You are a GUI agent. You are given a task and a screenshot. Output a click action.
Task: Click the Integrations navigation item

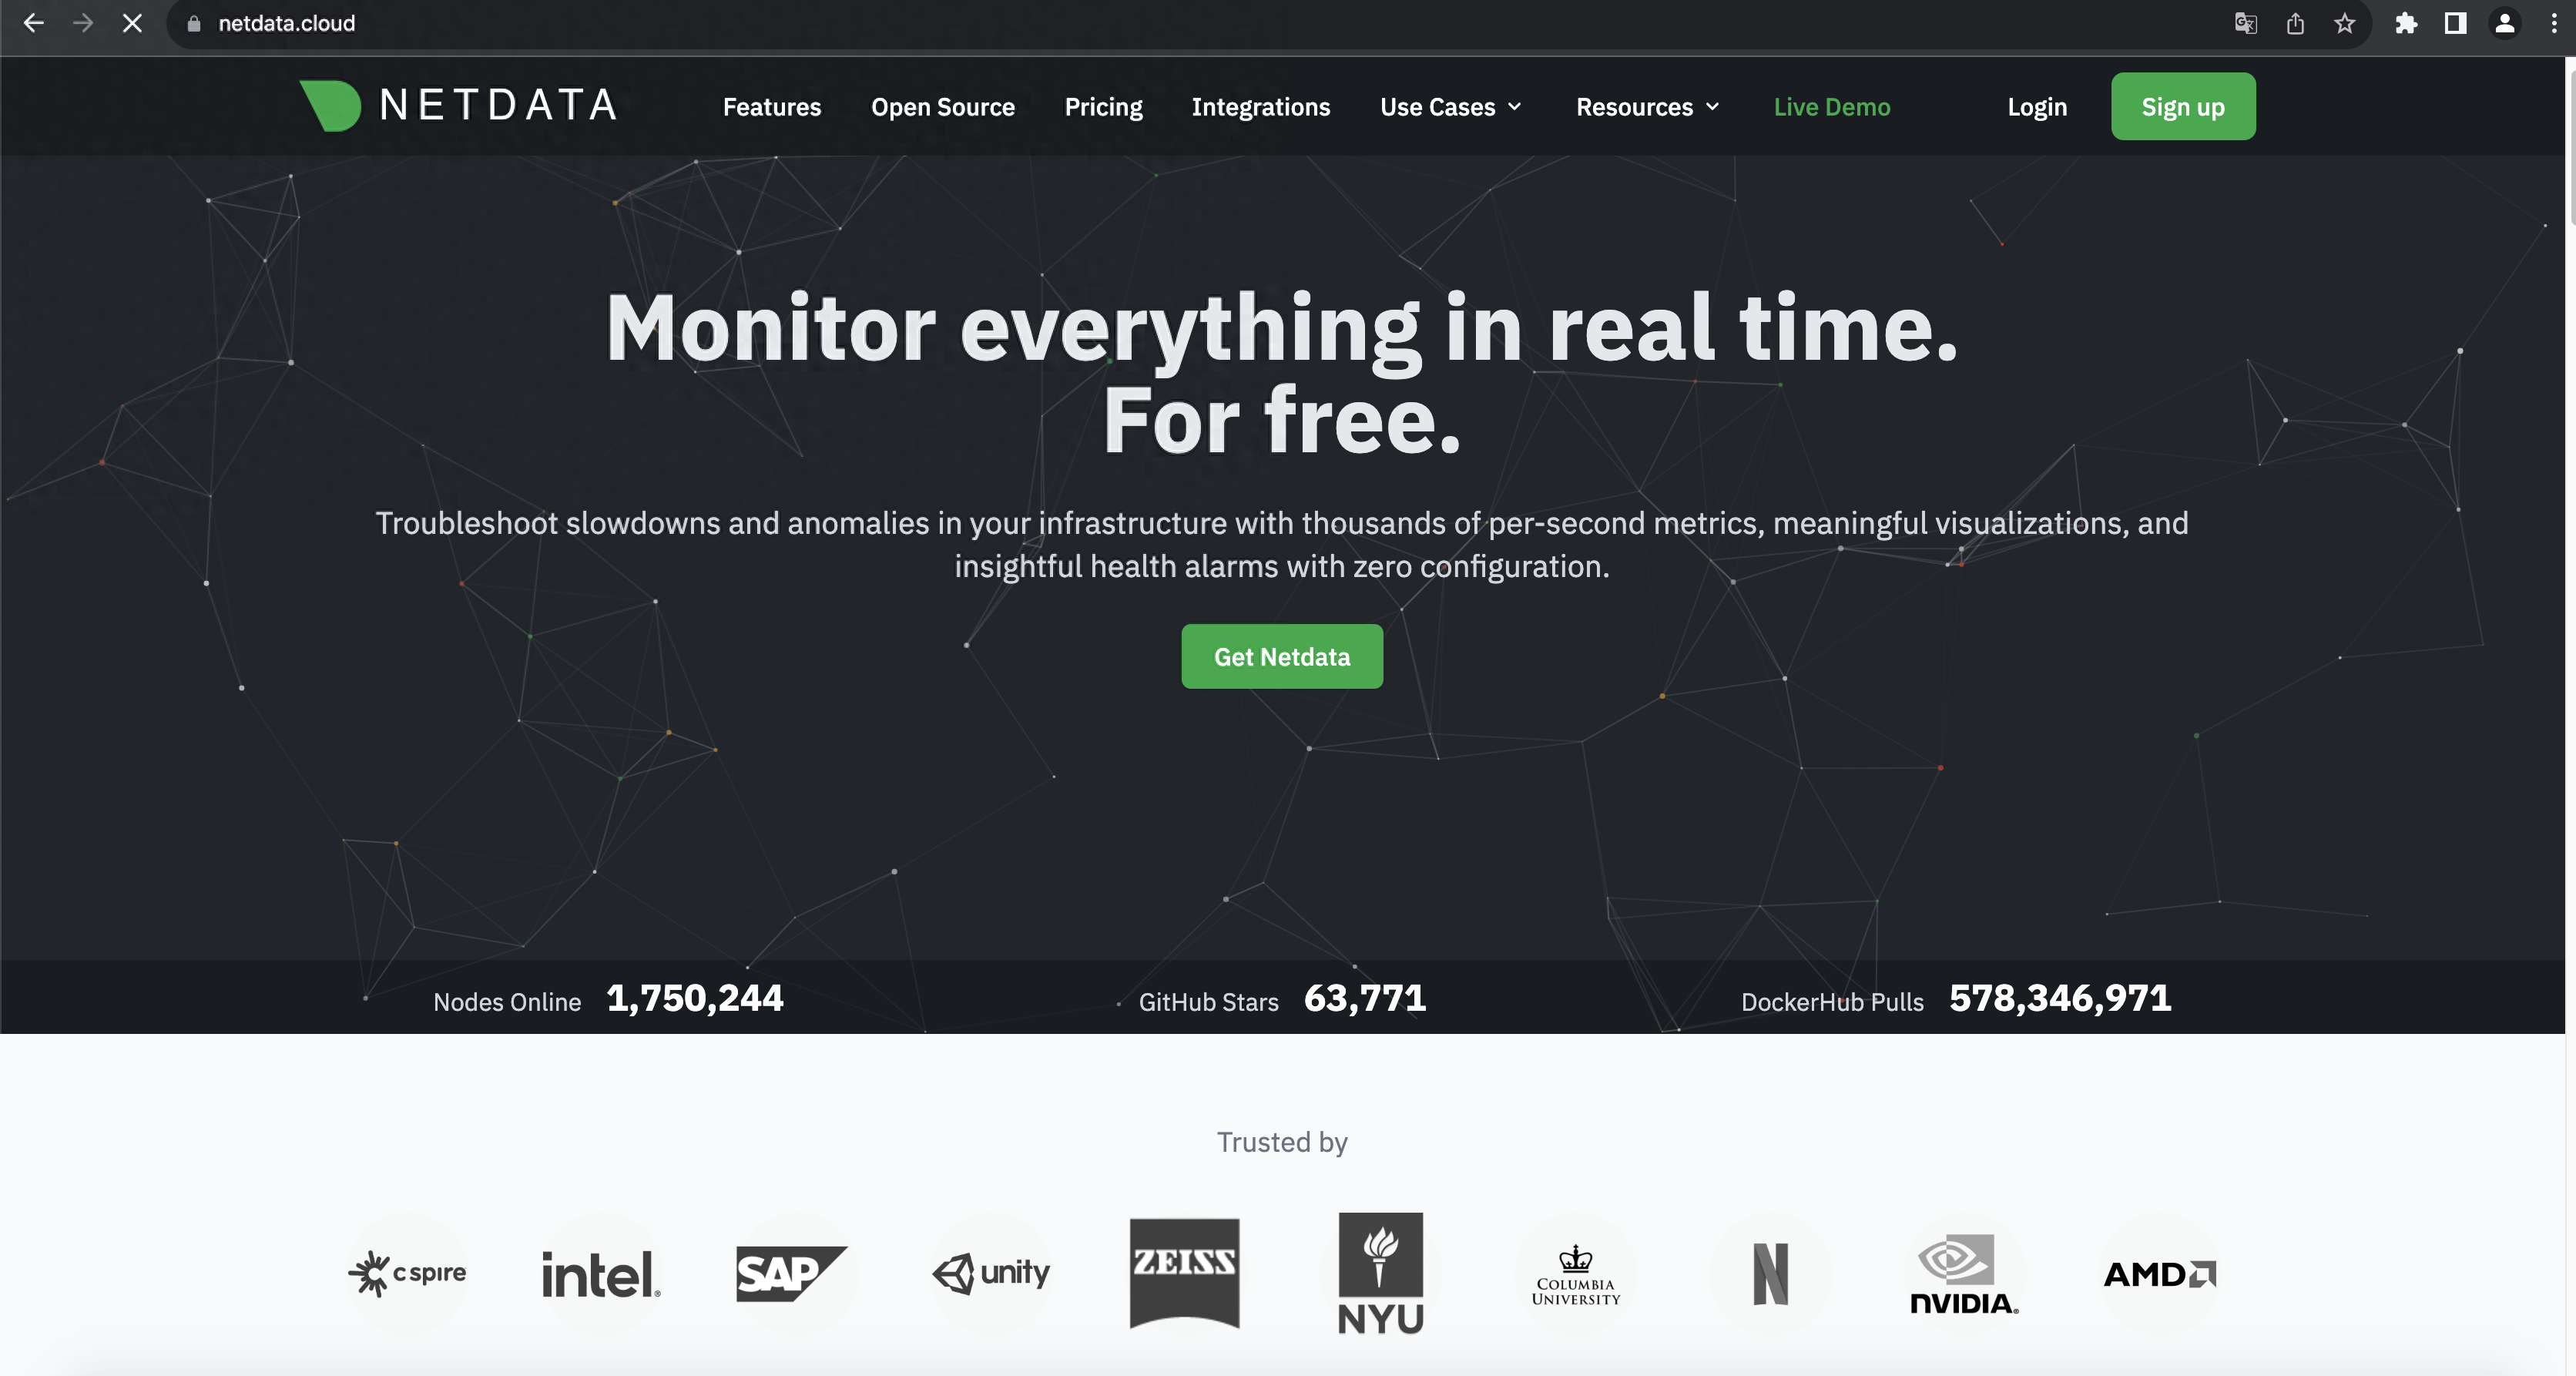[1261, 106]
